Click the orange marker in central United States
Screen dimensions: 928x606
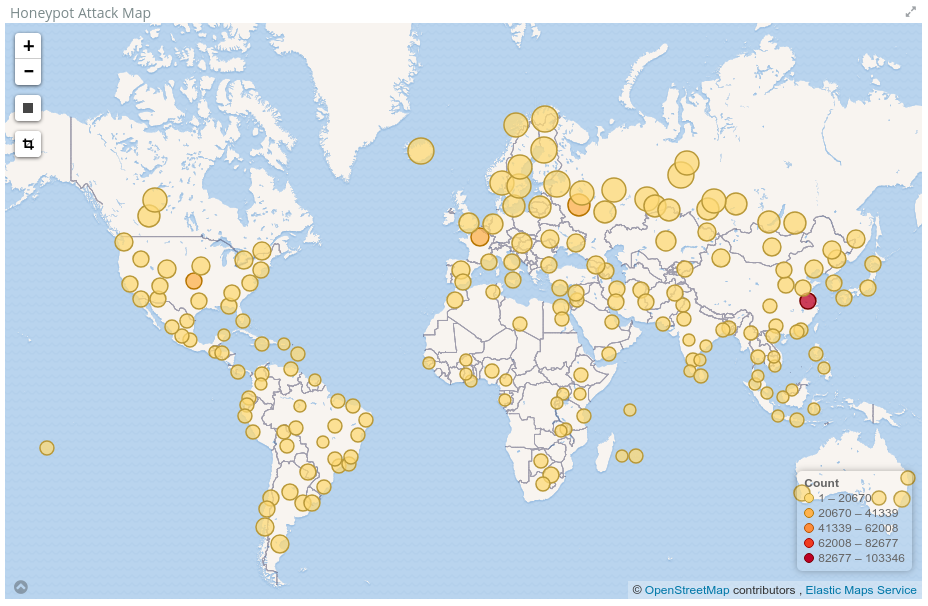tap(194, 281)
